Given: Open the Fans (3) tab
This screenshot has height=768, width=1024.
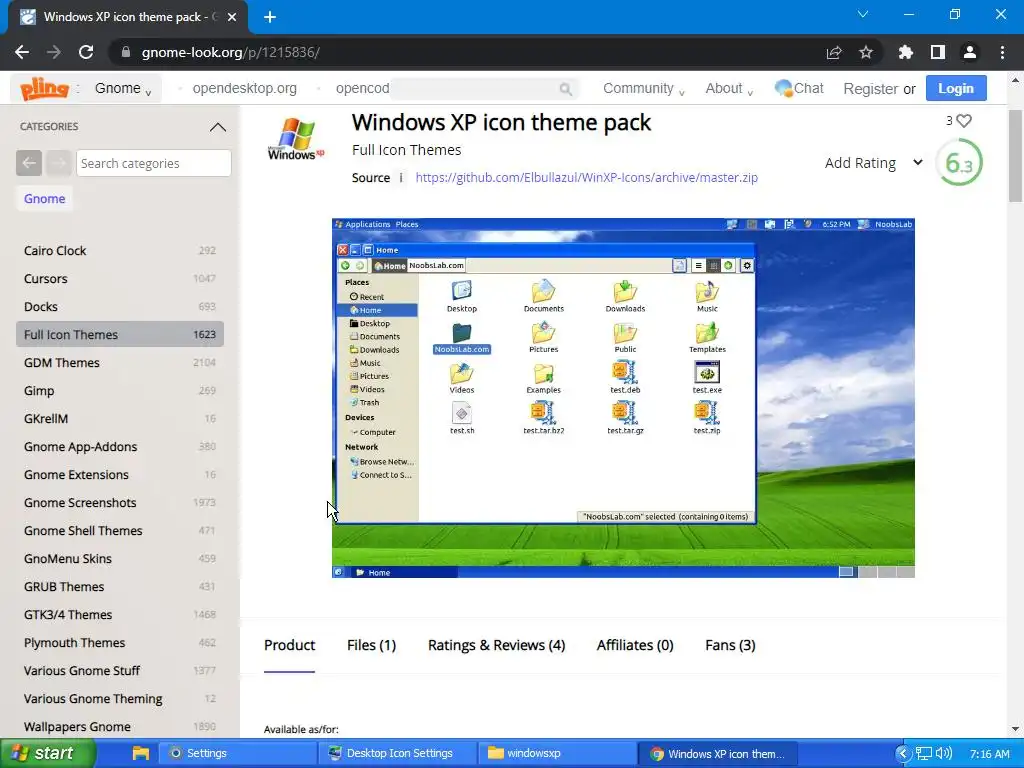Looking at the screenshot, I should [730, 645].
